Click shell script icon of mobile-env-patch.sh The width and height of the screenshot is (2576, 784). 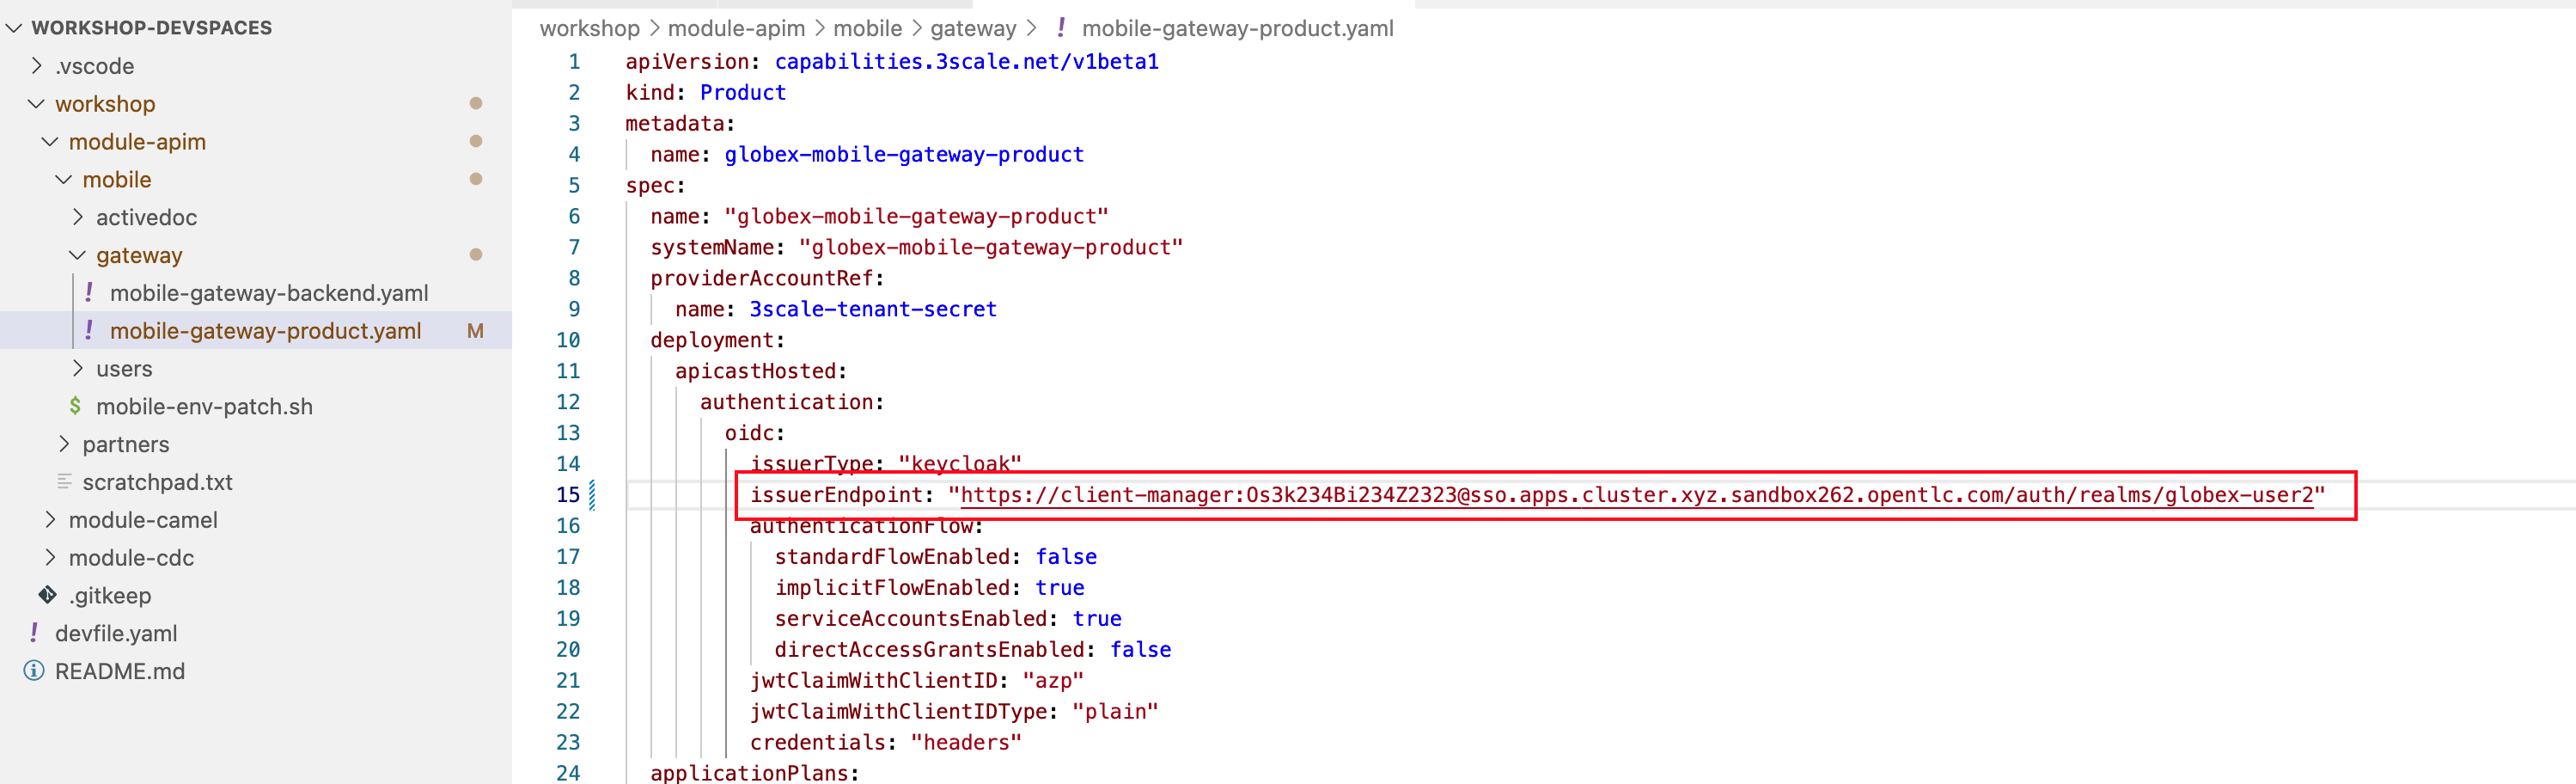[x=75, y=406]
